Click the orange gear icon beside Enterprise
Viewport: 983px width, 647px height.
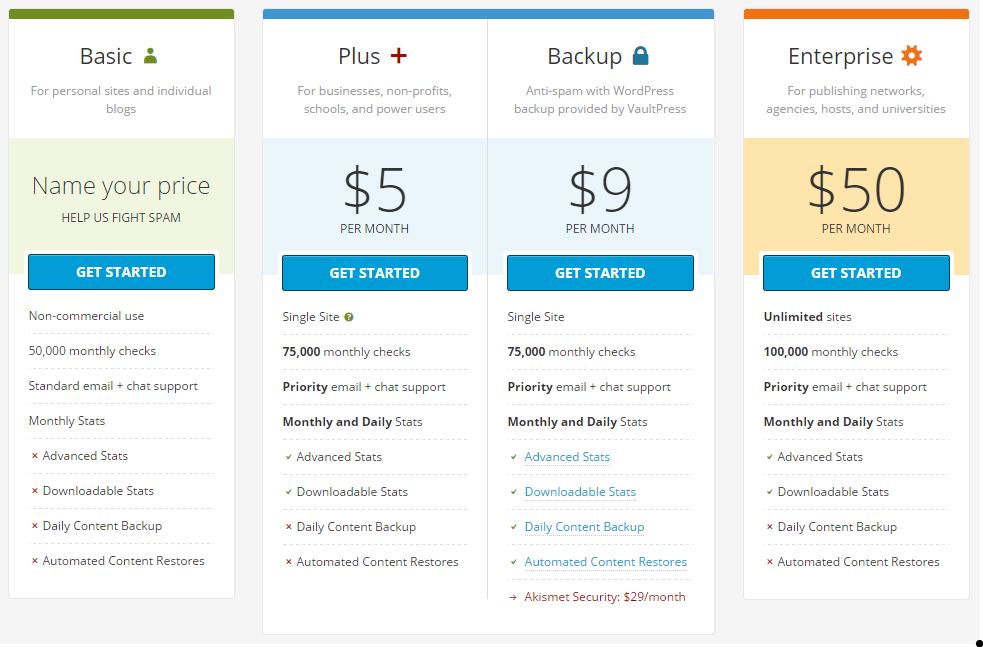pyautogui.click(x=912, y=56)
